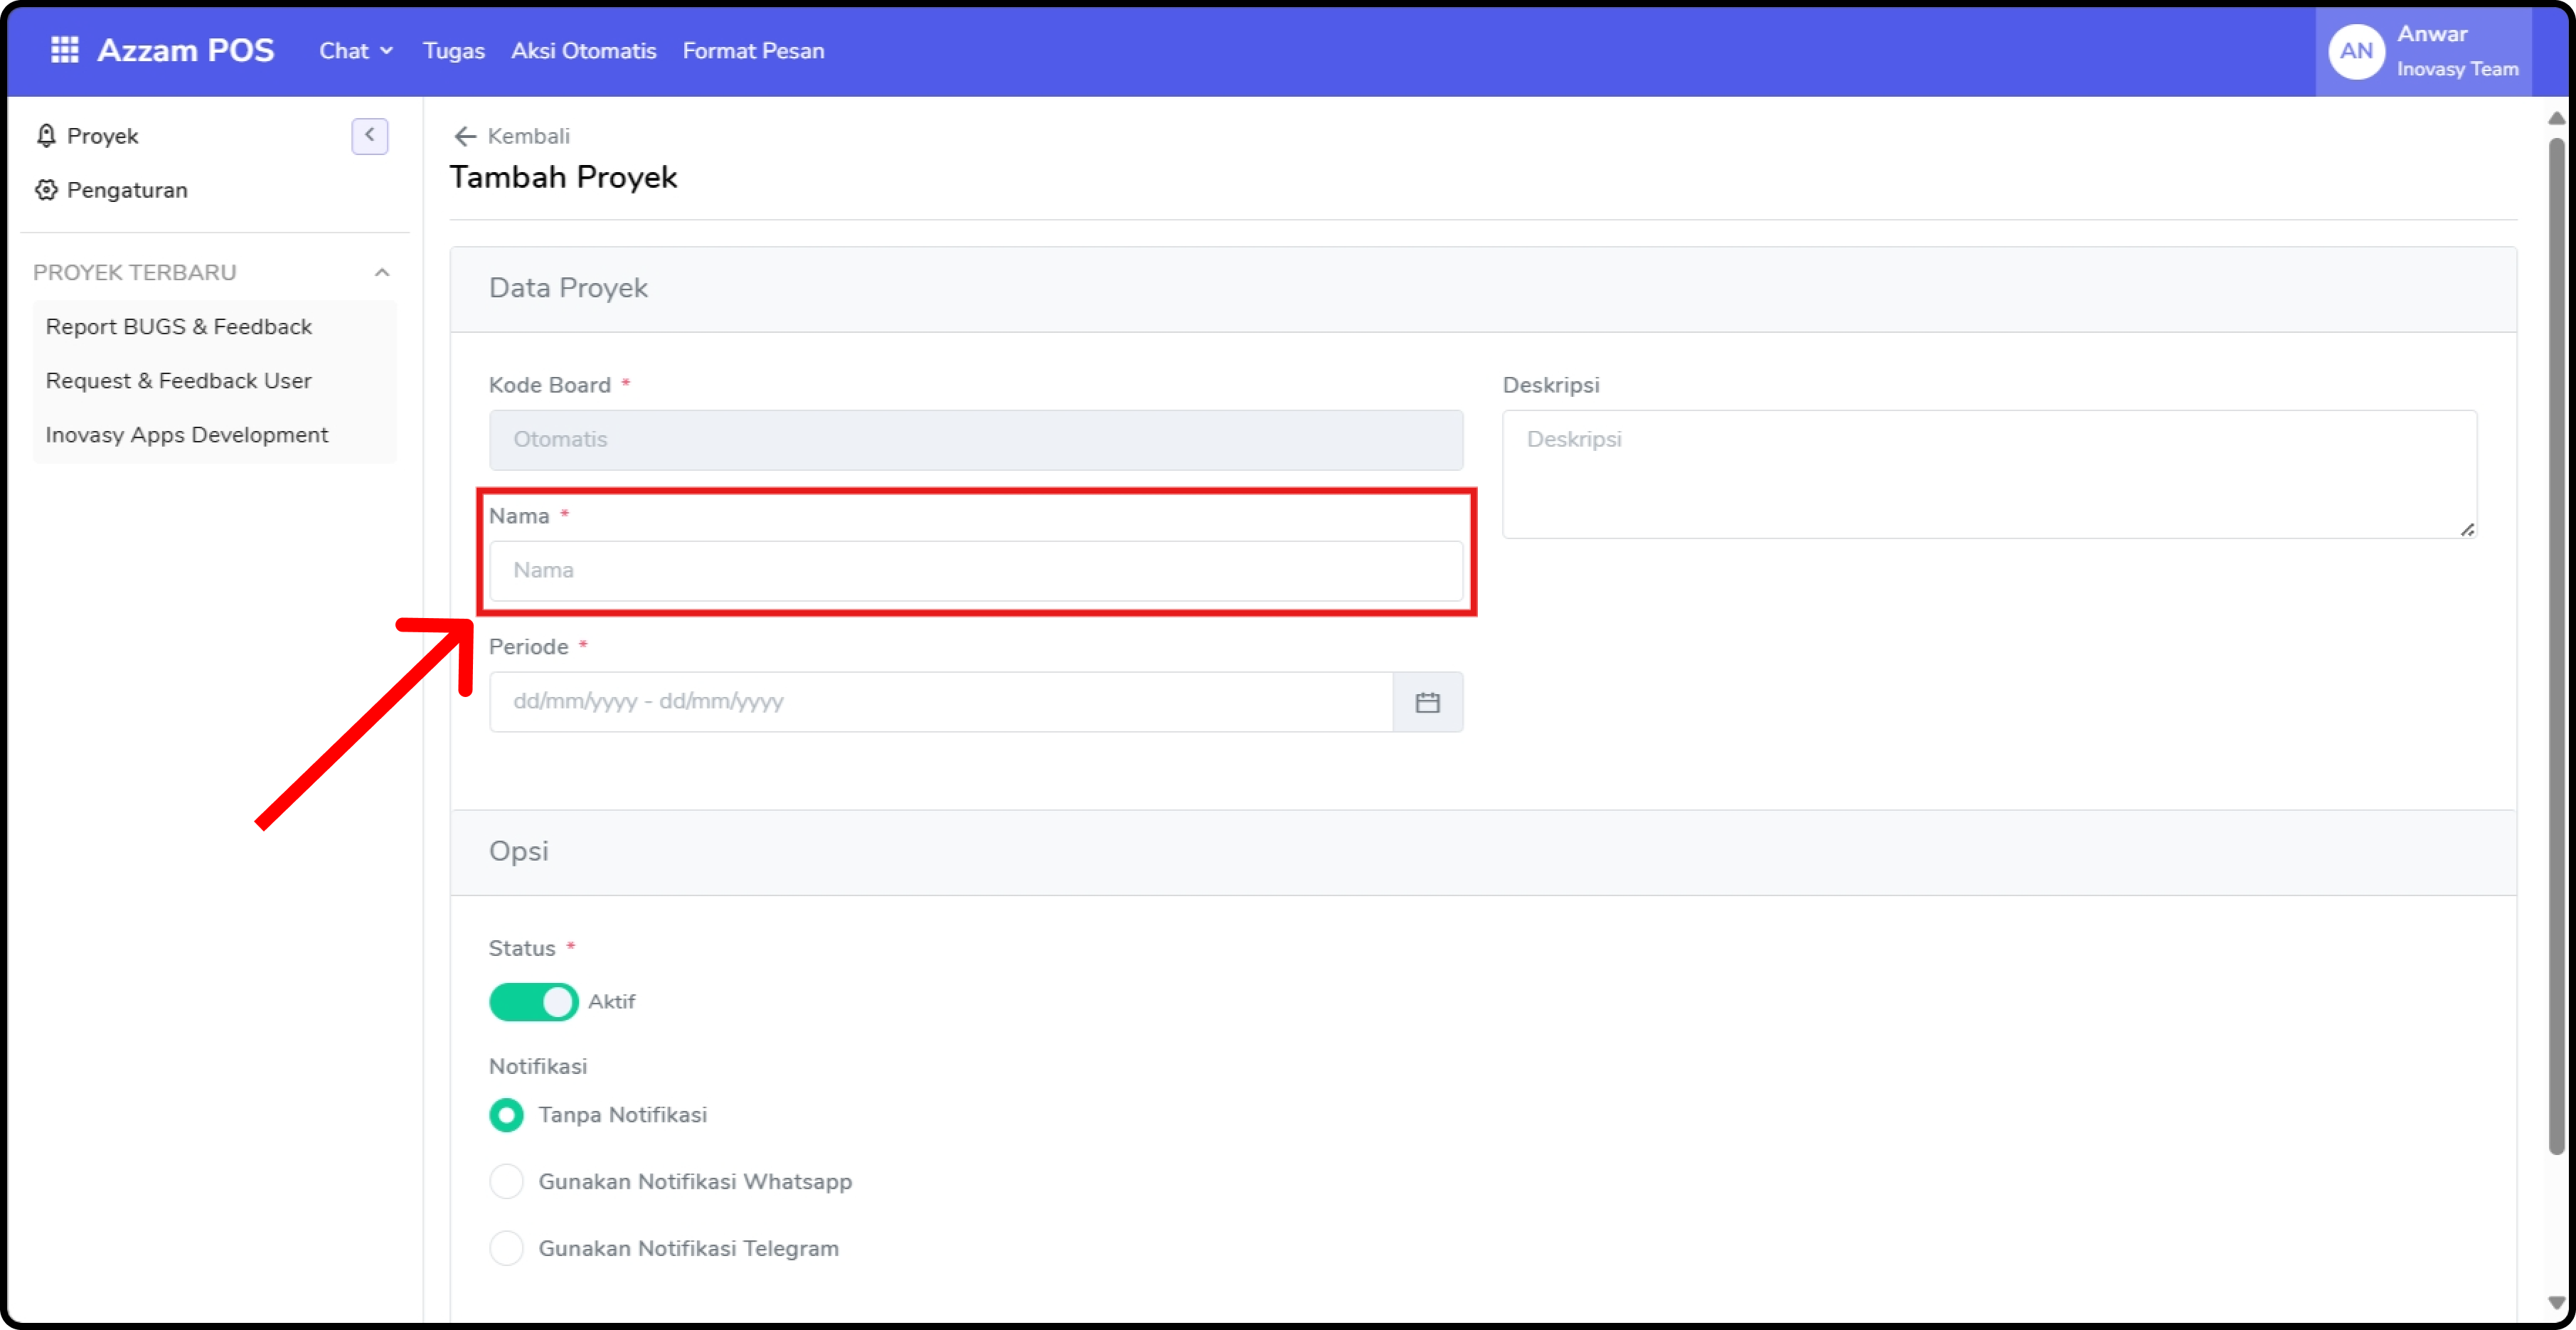Select Tanpa Notifikasi radio option
2576x1330 pixels.
click(506, 1115)
